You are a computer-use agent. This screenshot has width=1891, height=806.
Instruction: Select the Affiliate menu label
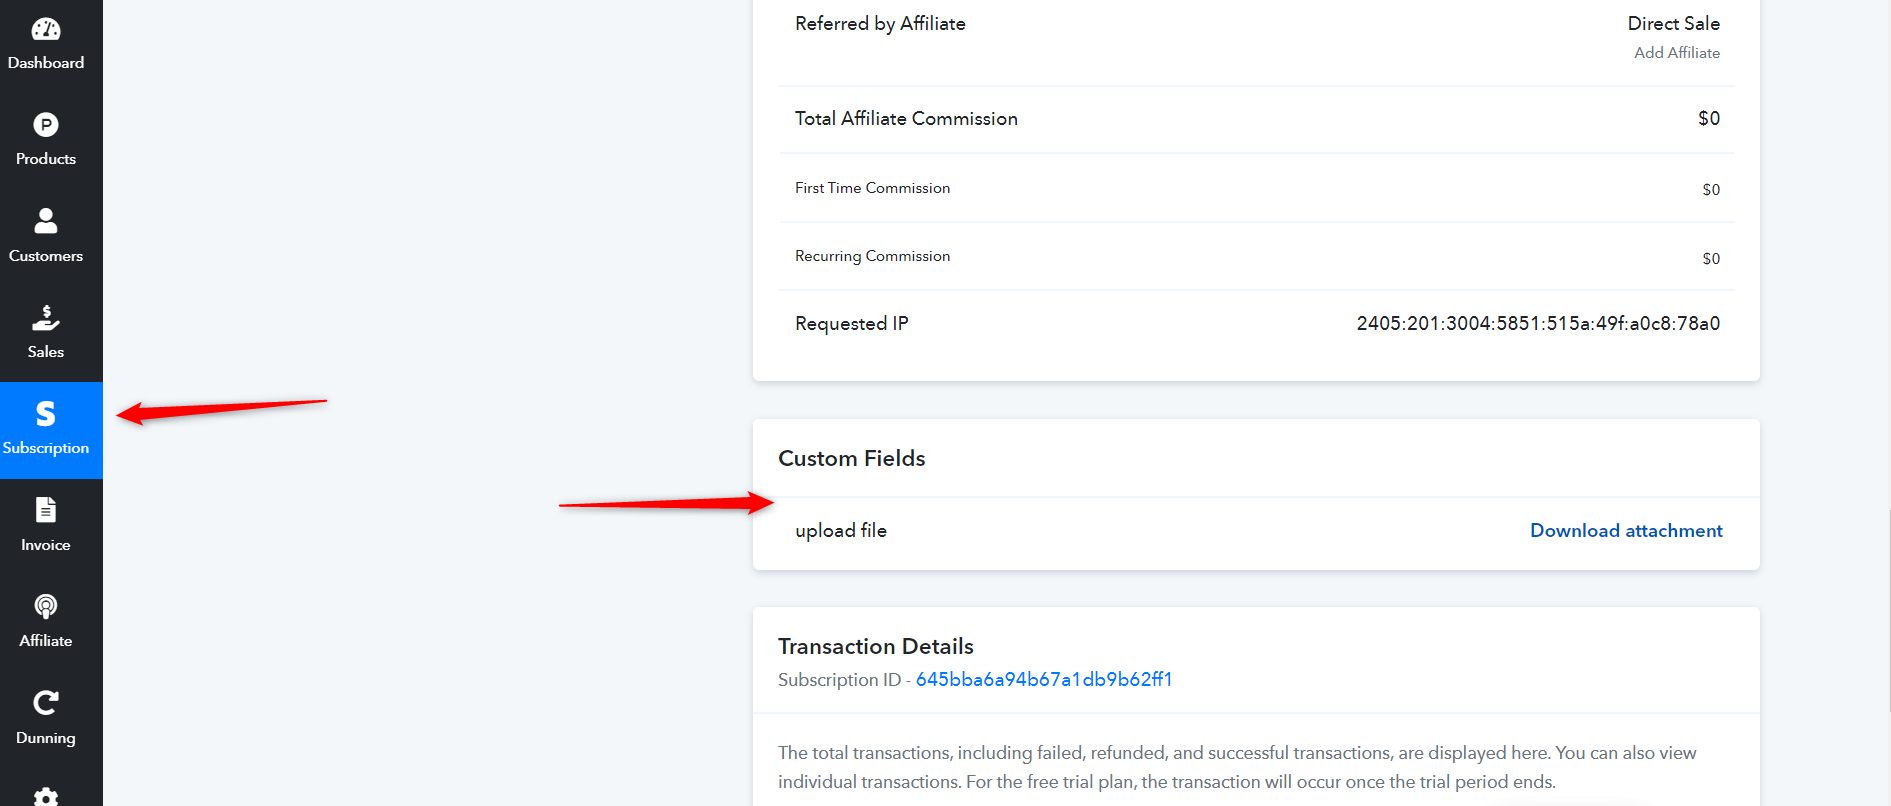[x=46, y=641]
